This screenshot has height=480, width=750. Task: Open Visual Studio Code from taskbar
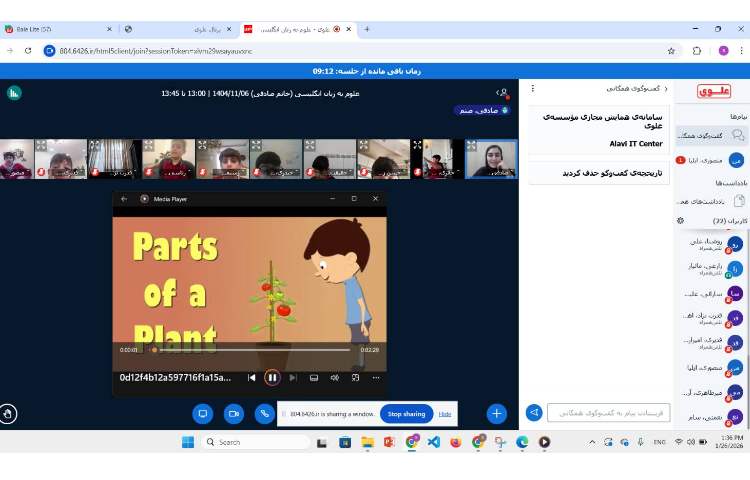[434, 442]
